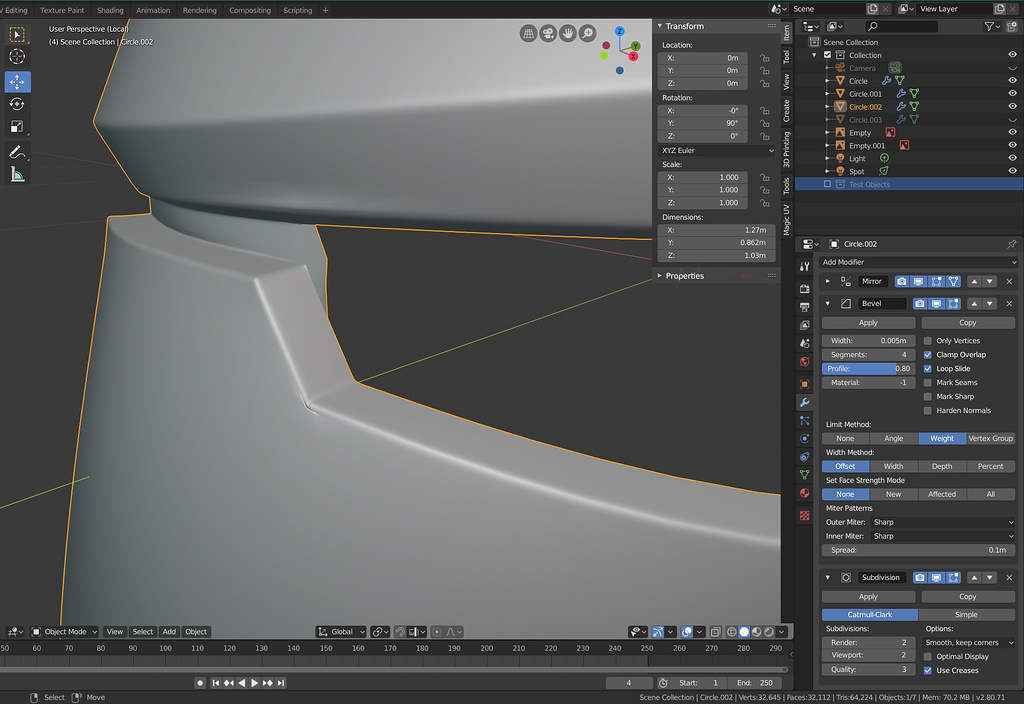Click the zoom view magnifier icon
This screenshot has width=1024, height=704.
588,33
